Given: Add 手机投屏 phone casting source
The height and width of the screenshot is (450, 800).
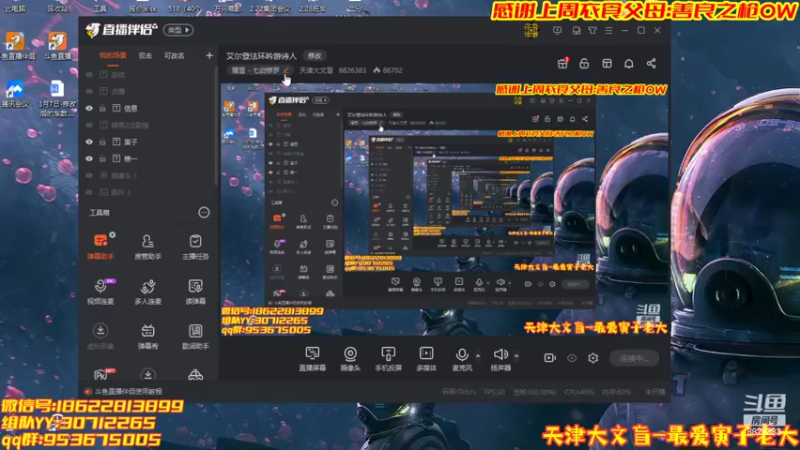Looking at the screenshot, I should coord(388,359).
